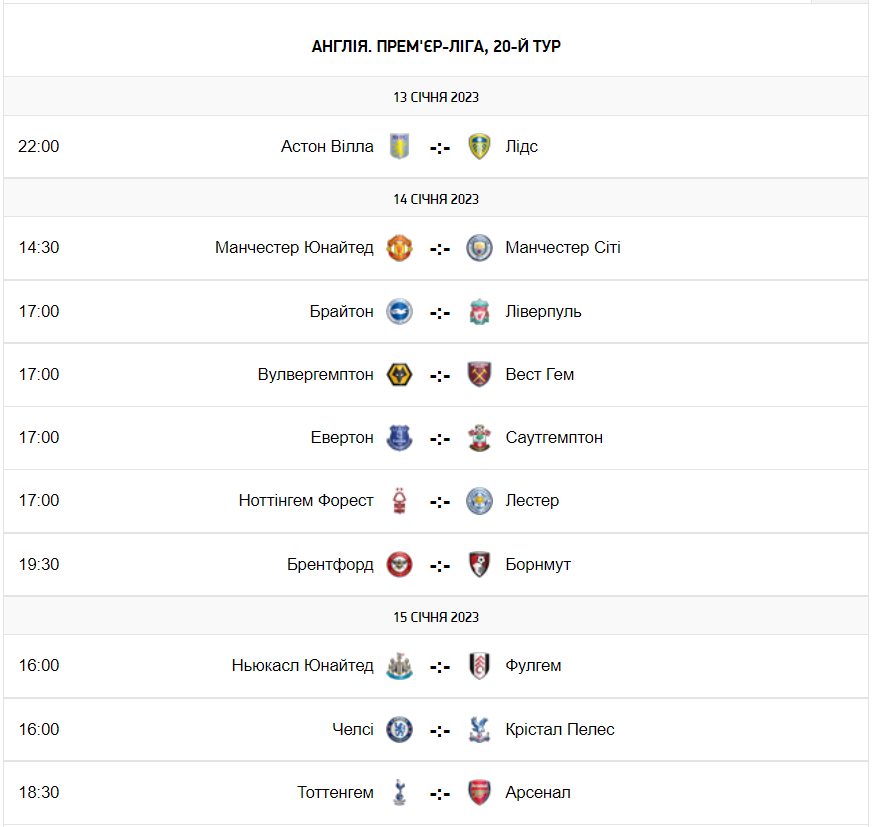
Task: Click the Everton club crest
Action: coord(400,438)
